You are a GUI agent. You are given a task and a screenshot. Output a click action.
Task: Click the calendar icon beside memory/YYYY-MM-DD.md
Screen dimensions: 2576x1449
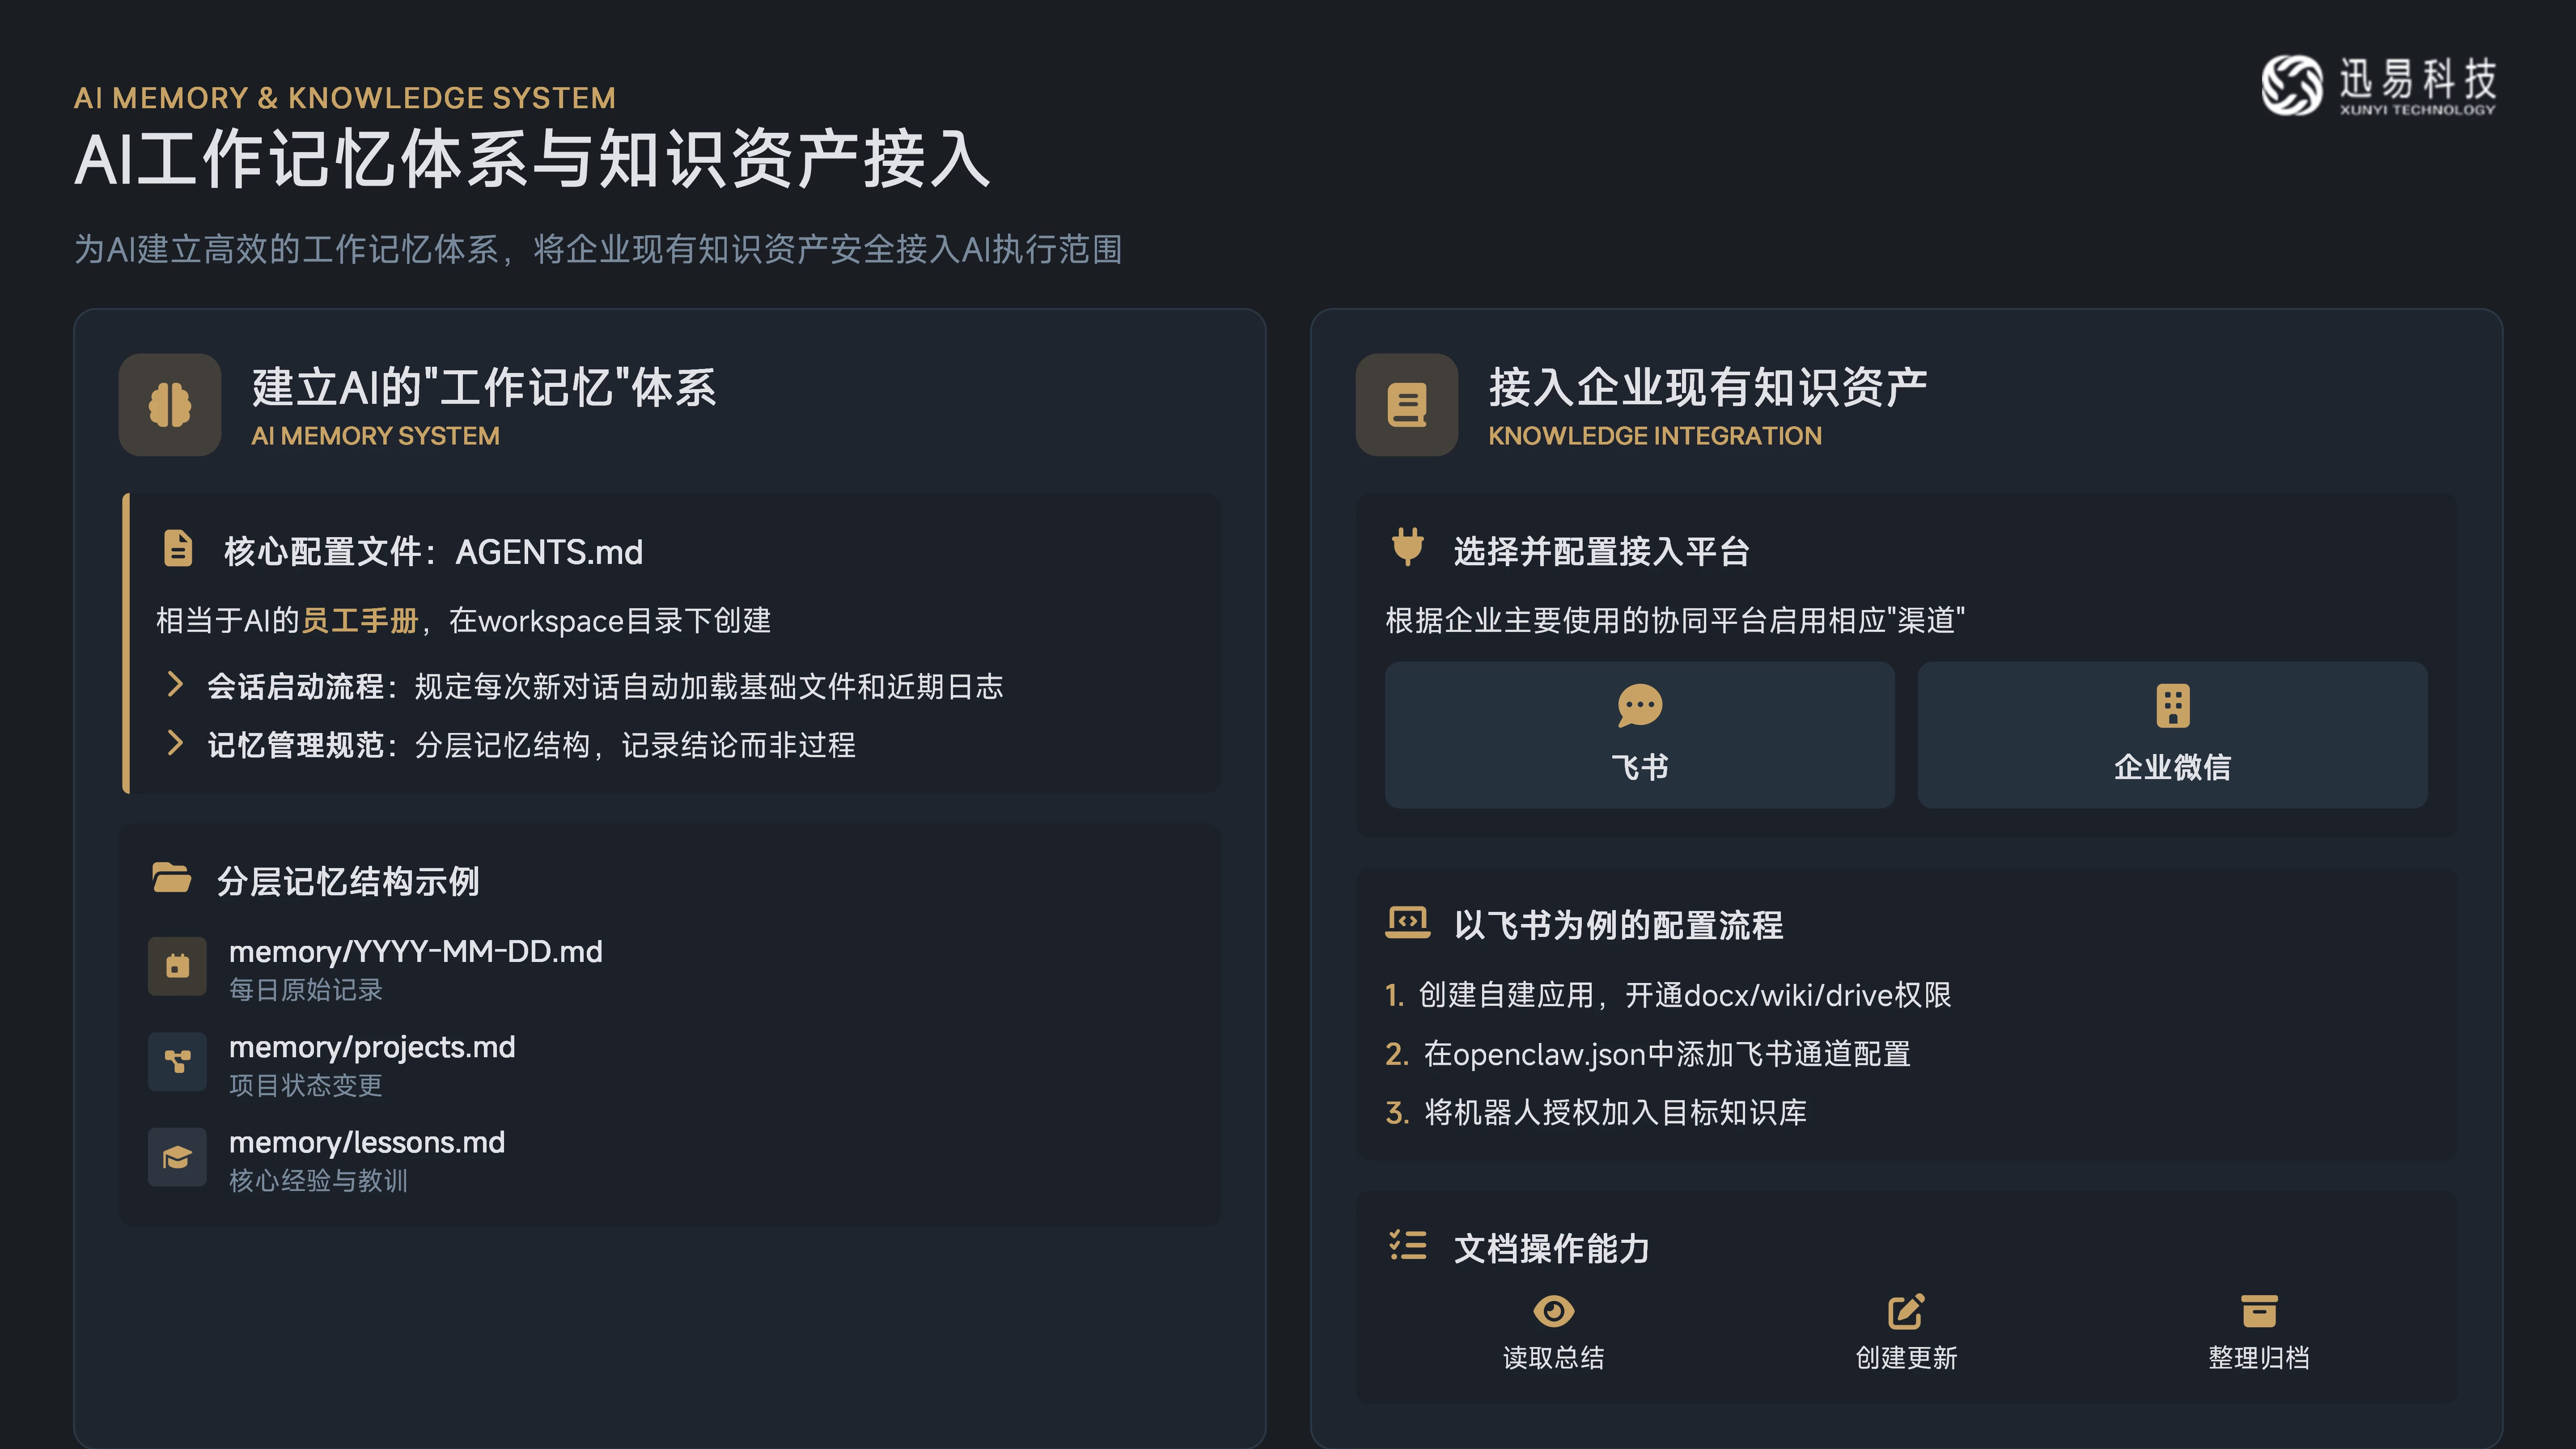pos(177,966)
